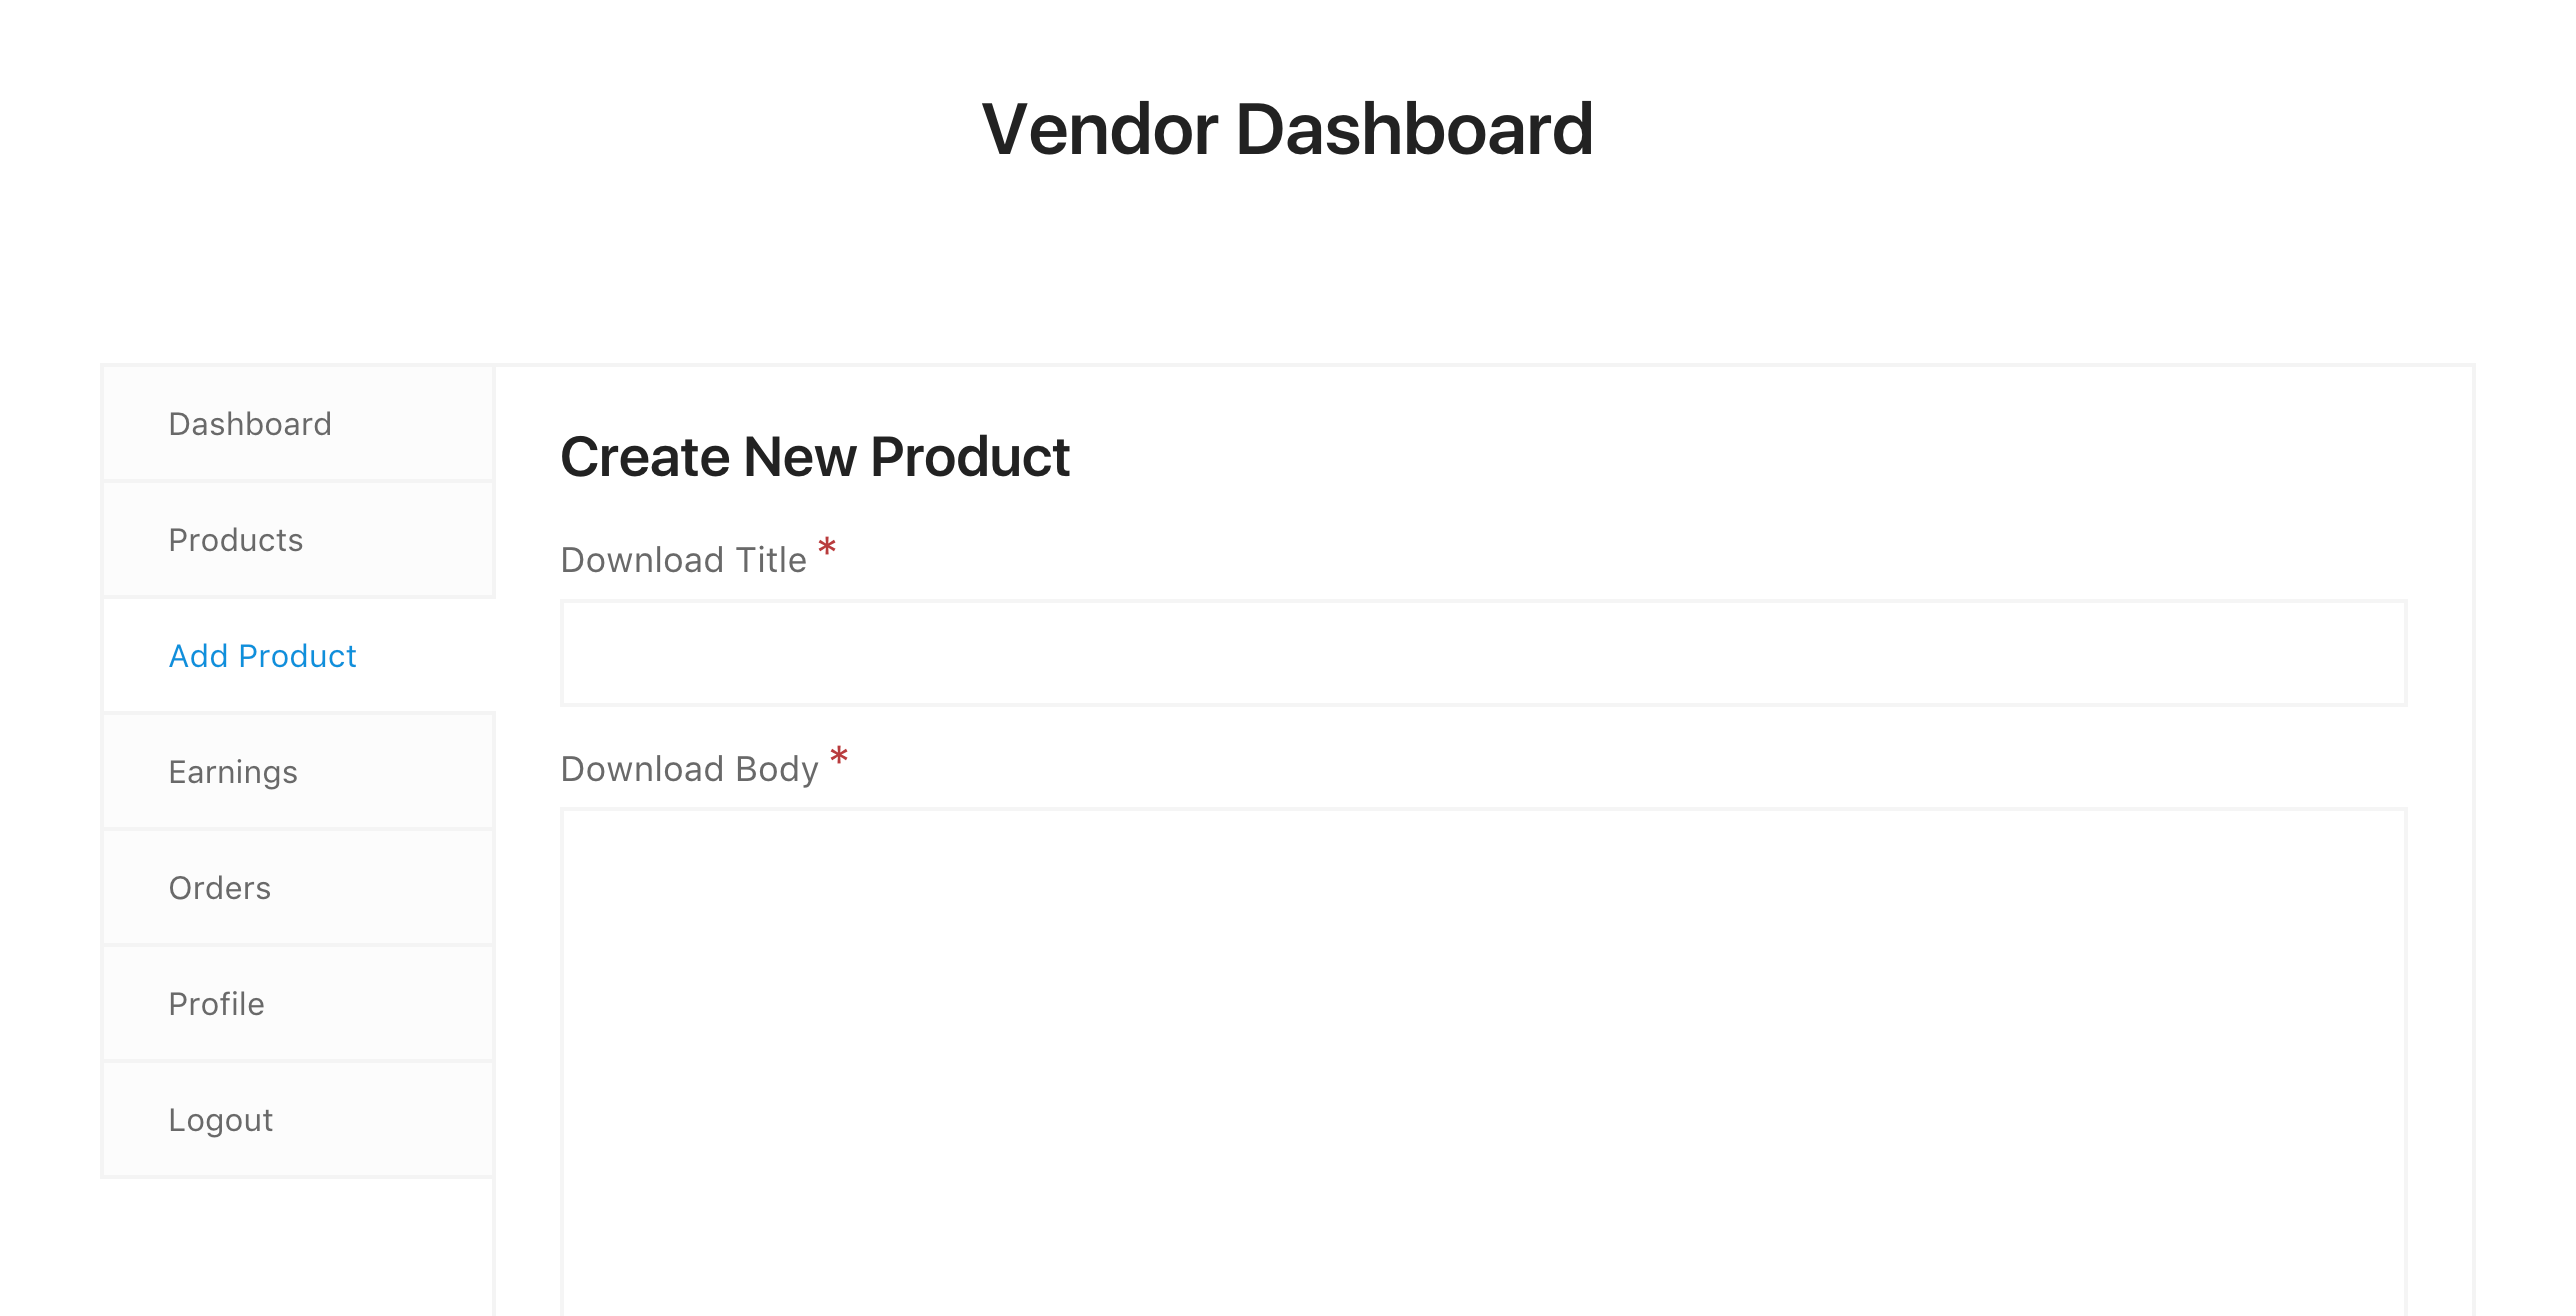
Task: Select the Add Product sidebar tab
Action: pos(262,656)
